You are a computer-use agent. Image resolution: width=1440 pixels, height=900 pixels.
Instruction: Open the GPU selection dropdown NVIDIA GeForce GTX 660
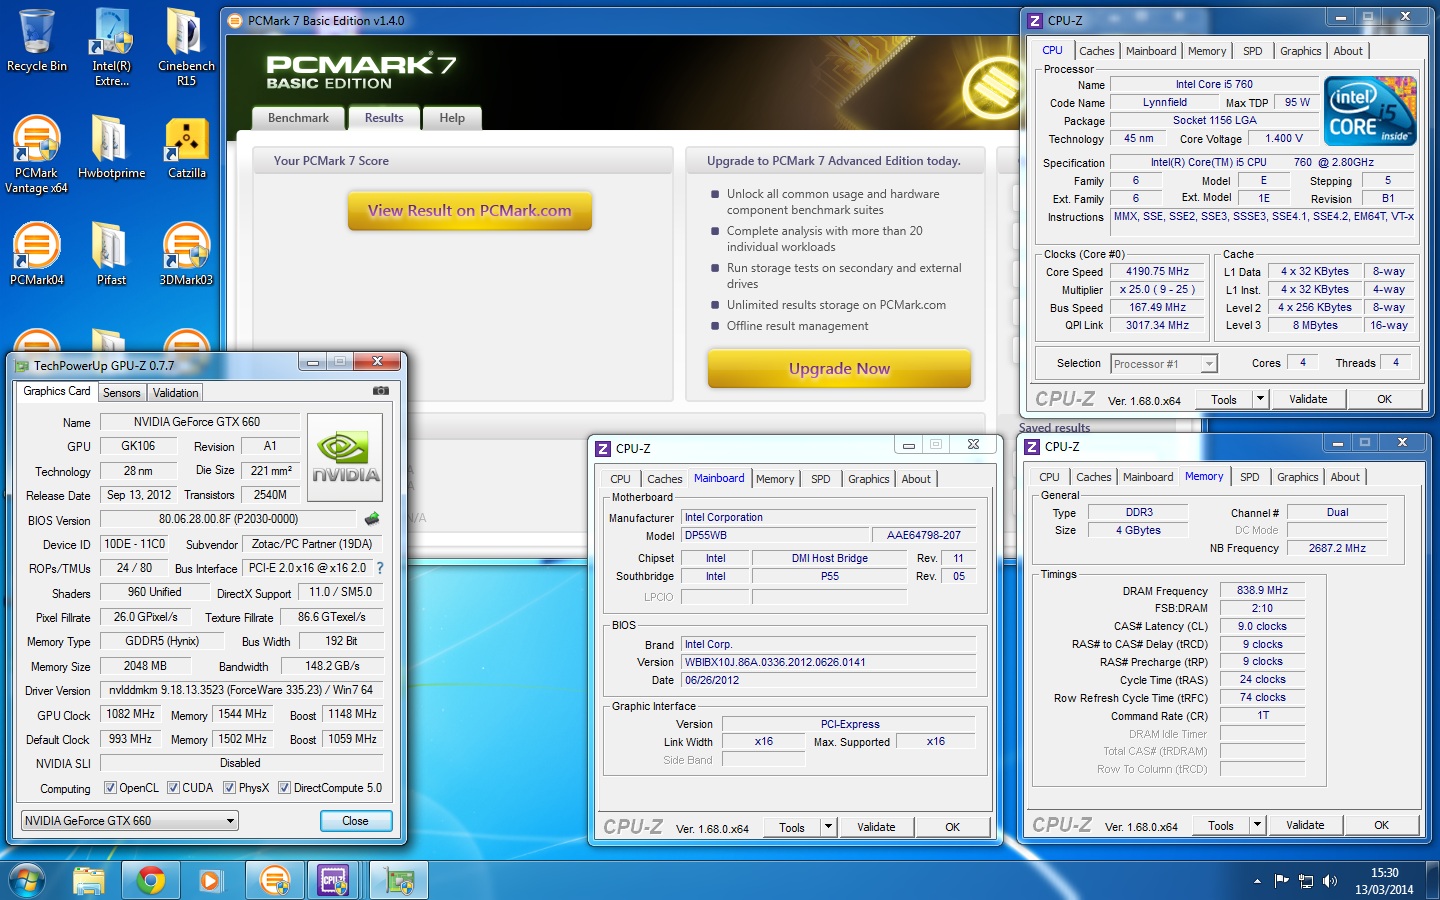(x=130, y=821)
